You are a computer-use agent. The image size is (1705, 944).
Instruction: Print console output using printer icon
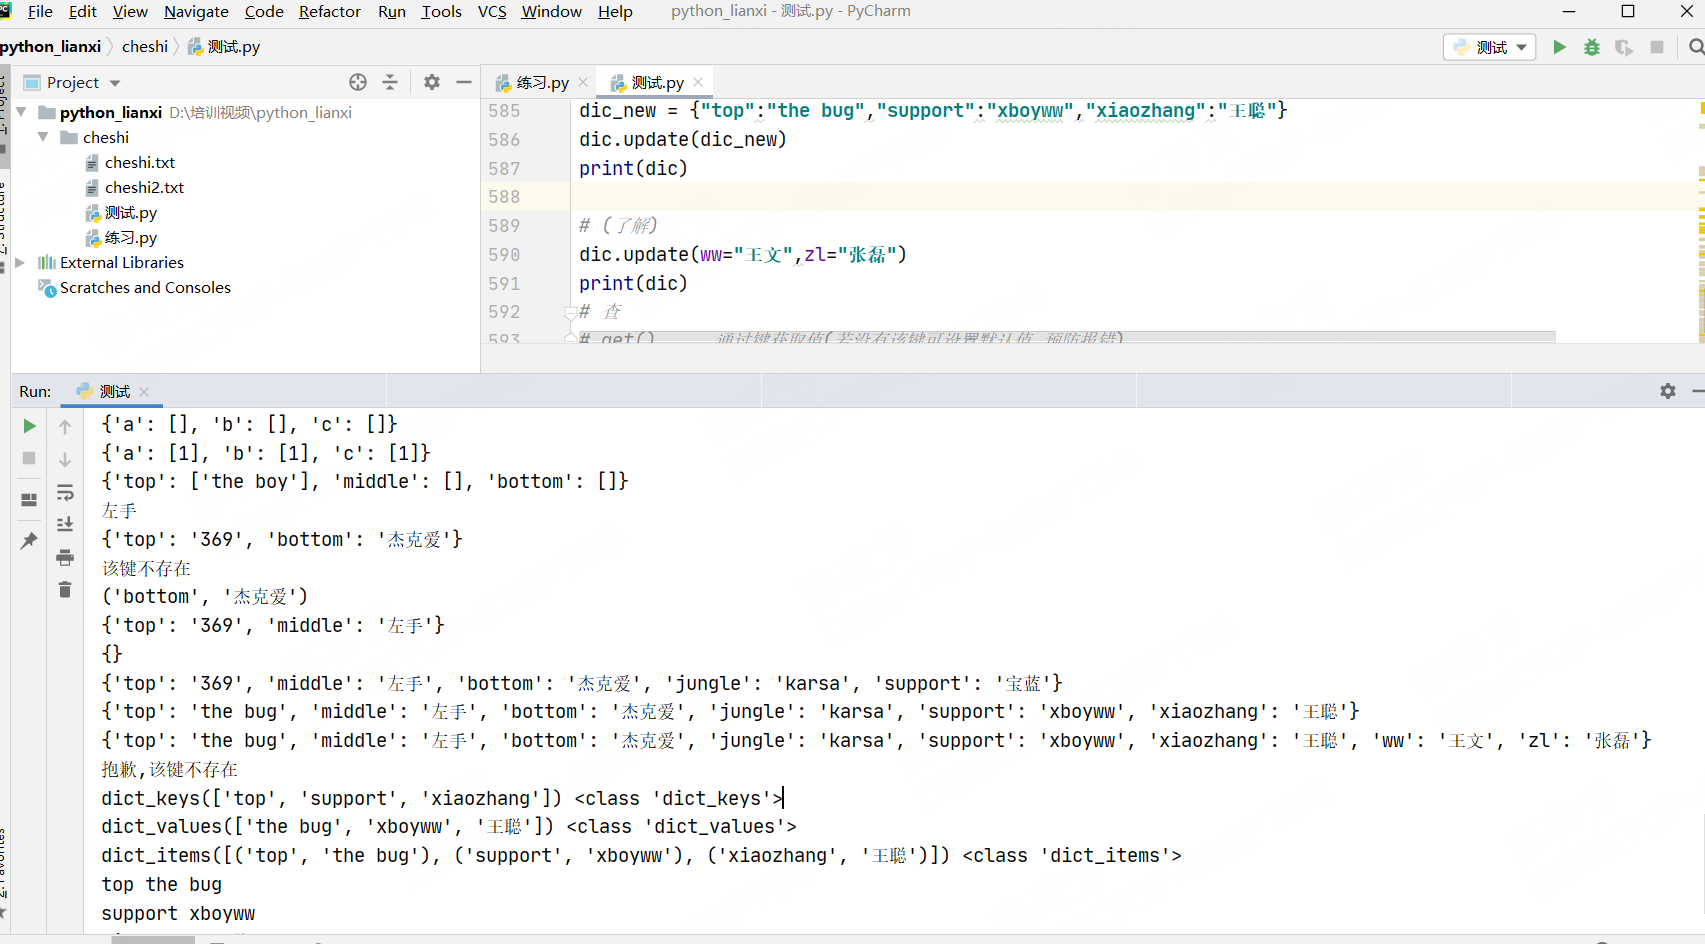click(65, 557)
